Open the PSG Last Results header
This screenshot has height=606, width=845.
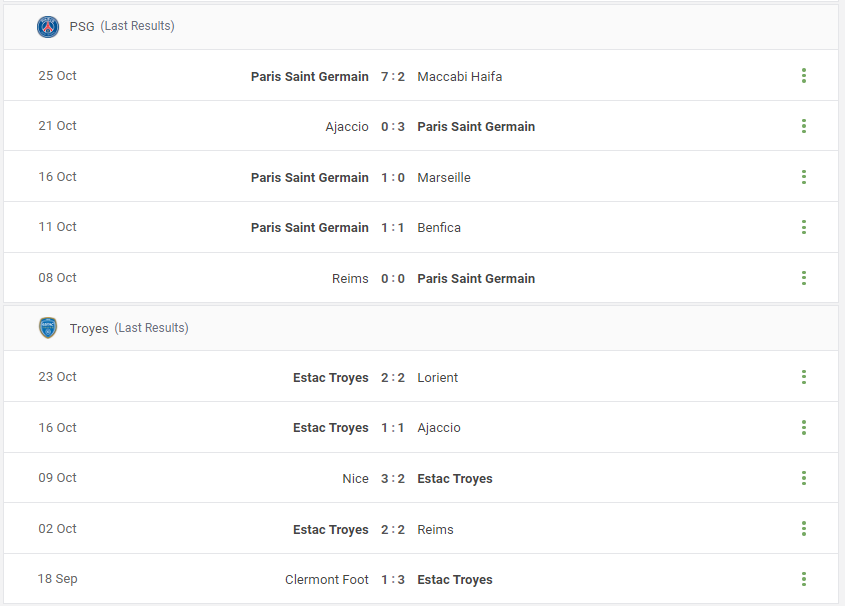click(421, 27)
